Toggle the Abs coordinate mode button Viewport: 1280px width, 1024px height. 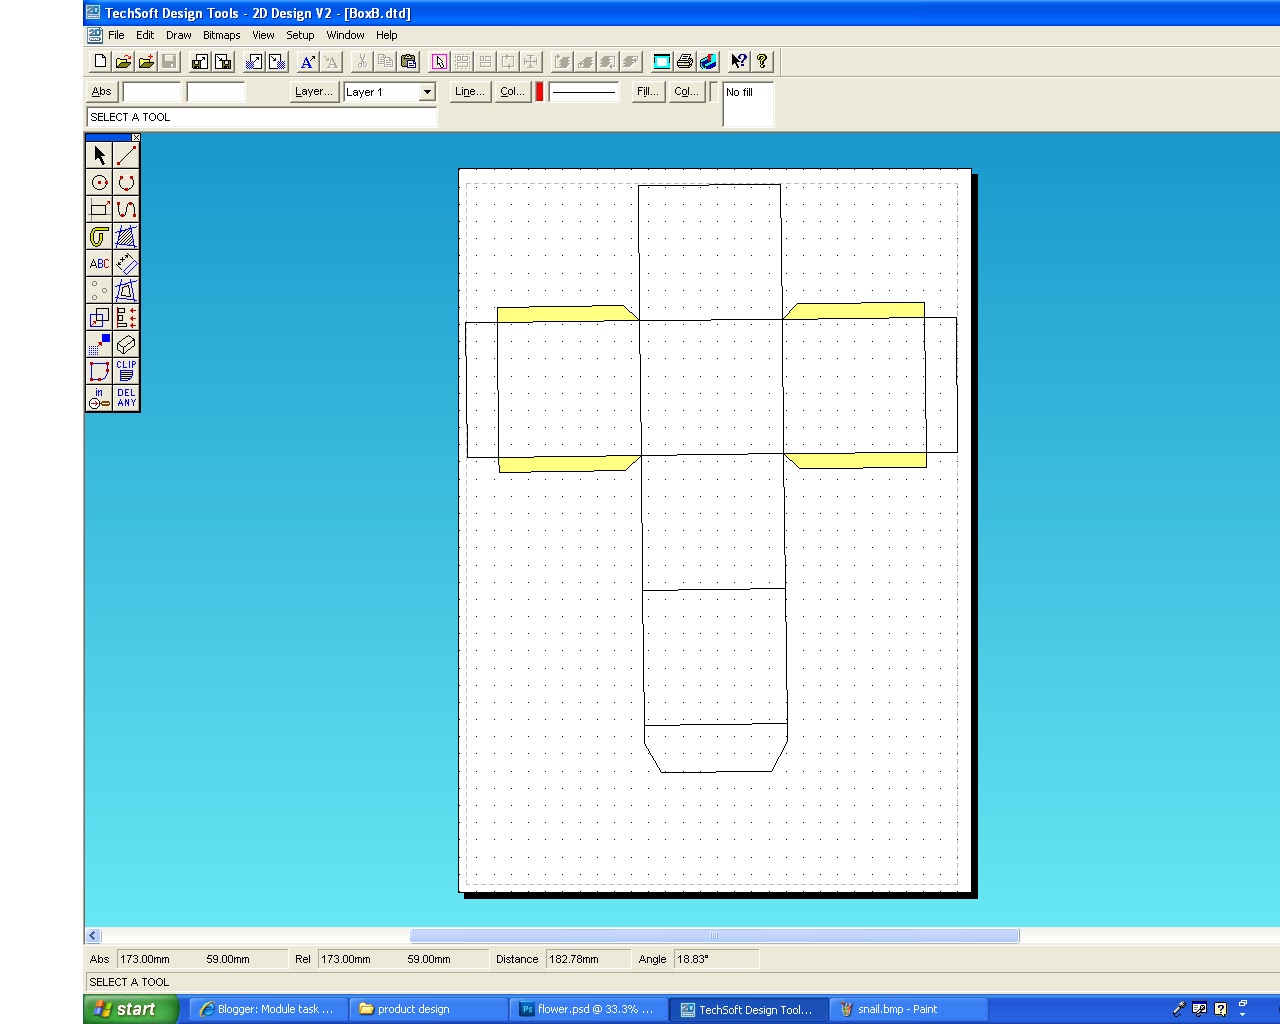click(x=101, y=91)
